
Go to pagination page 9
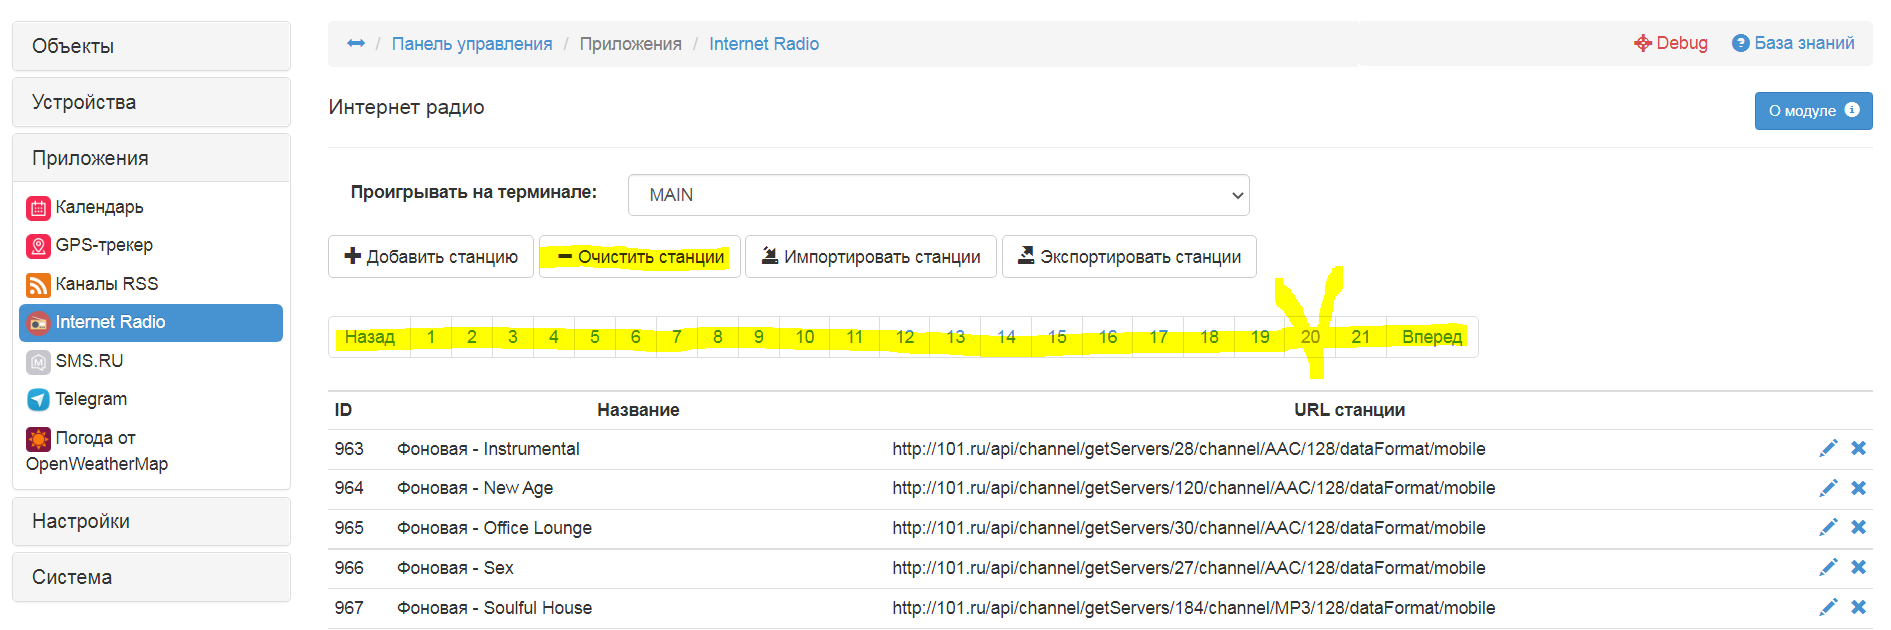coord(759,337)
